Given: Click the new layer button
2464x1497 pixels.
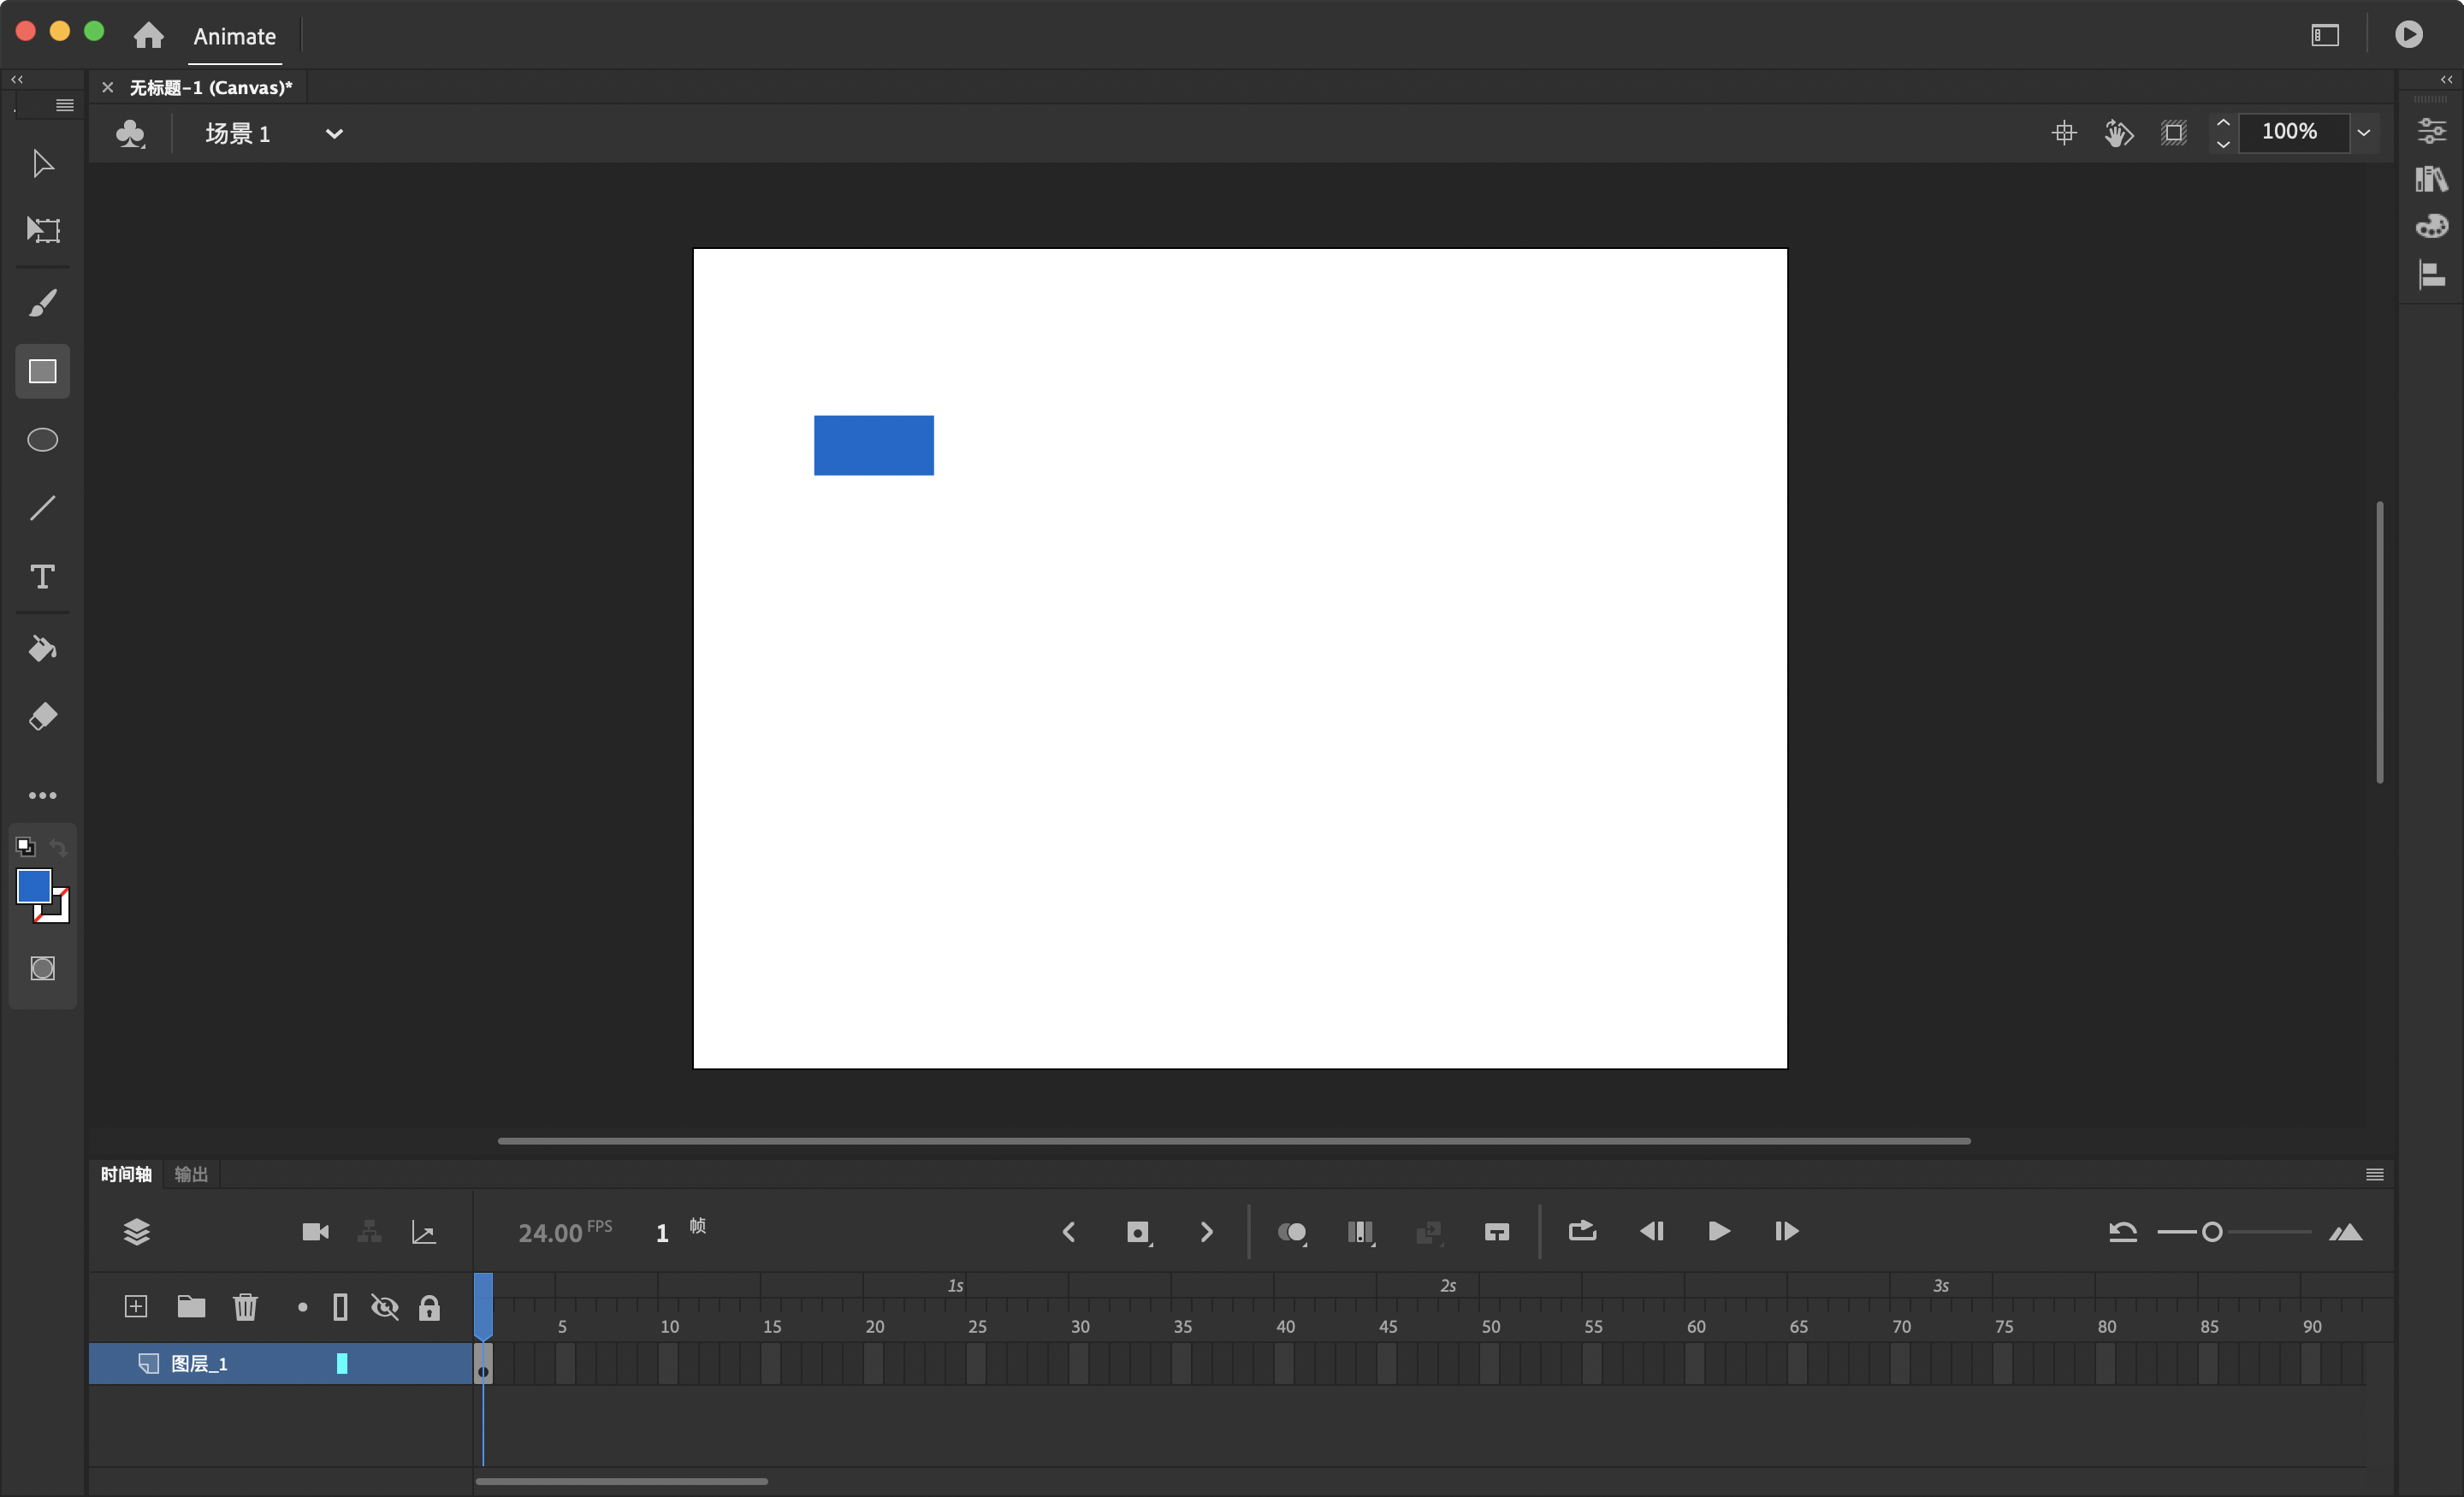Looking at the screenshot, I should [136, 1307].
